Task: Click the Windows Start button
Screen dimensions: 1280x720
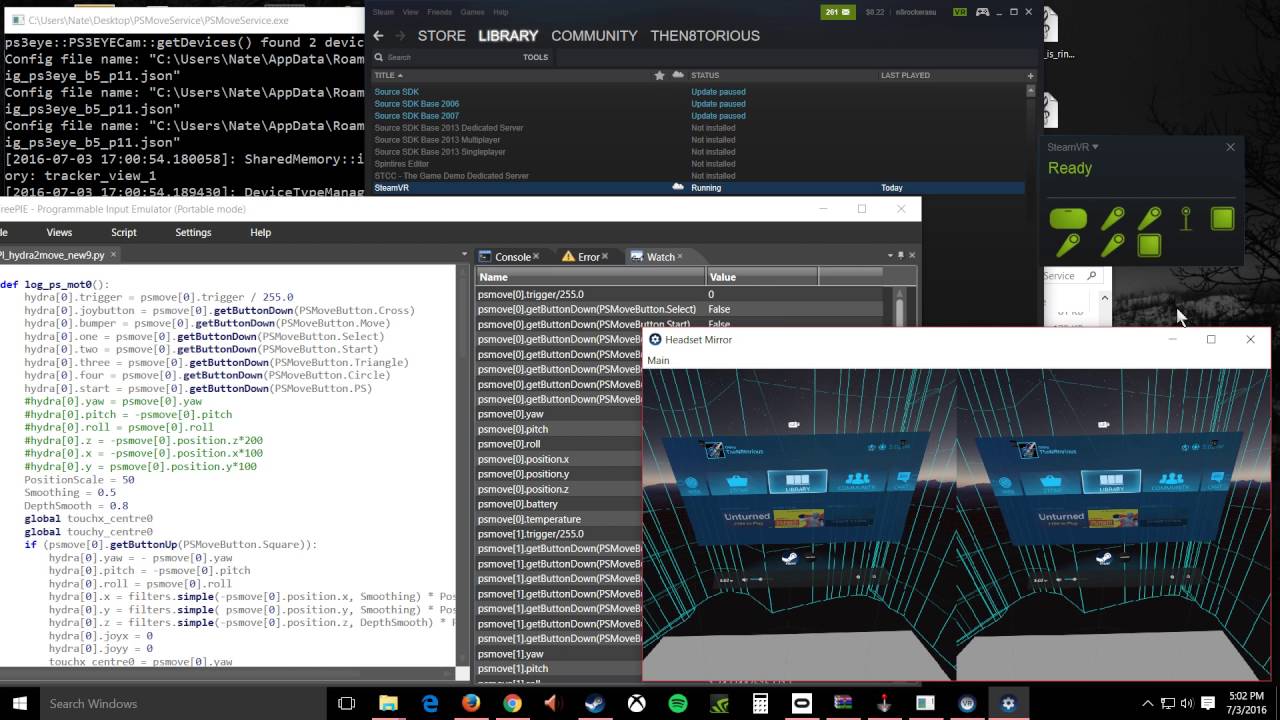Action: [19, 703]
